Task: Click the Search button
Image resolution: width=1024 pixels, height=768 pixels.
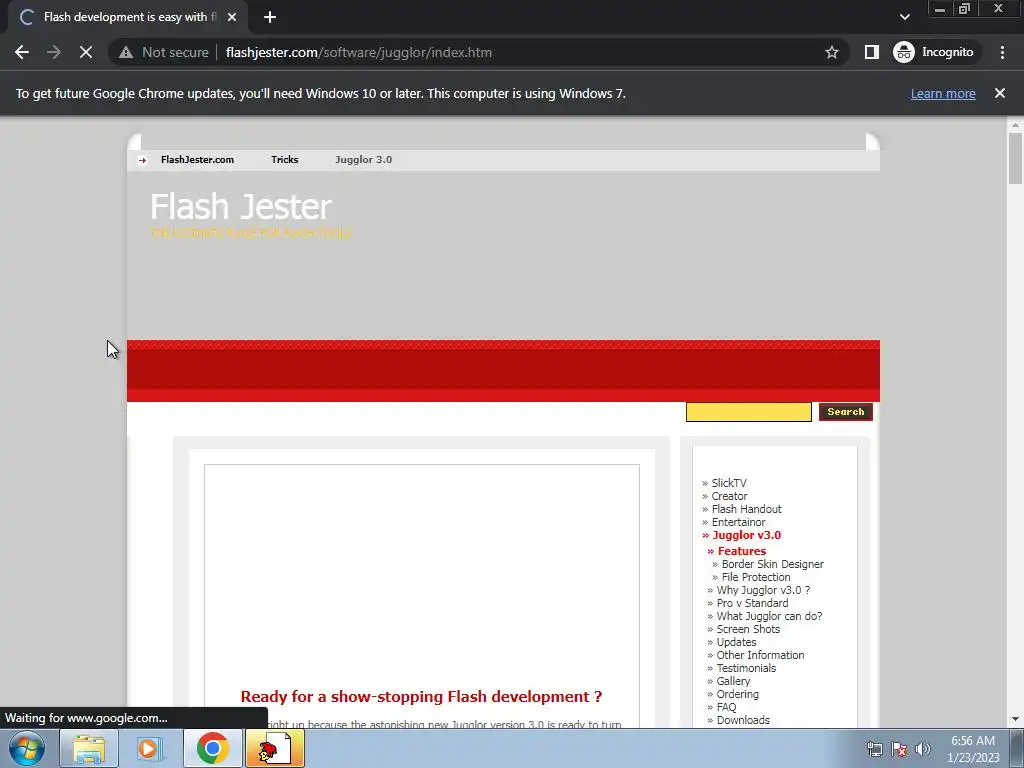Action: point(846,411)
